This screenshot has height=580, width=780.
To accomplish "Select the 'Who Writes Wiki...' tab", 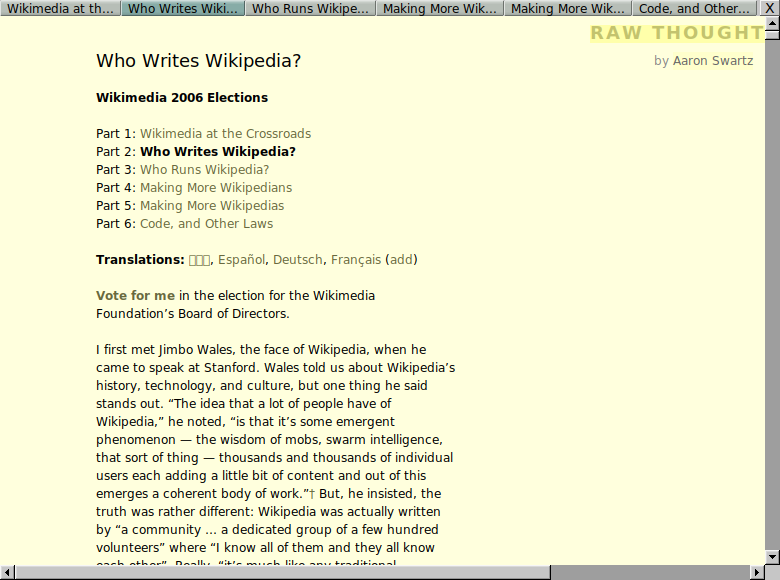I will point(183,8).
